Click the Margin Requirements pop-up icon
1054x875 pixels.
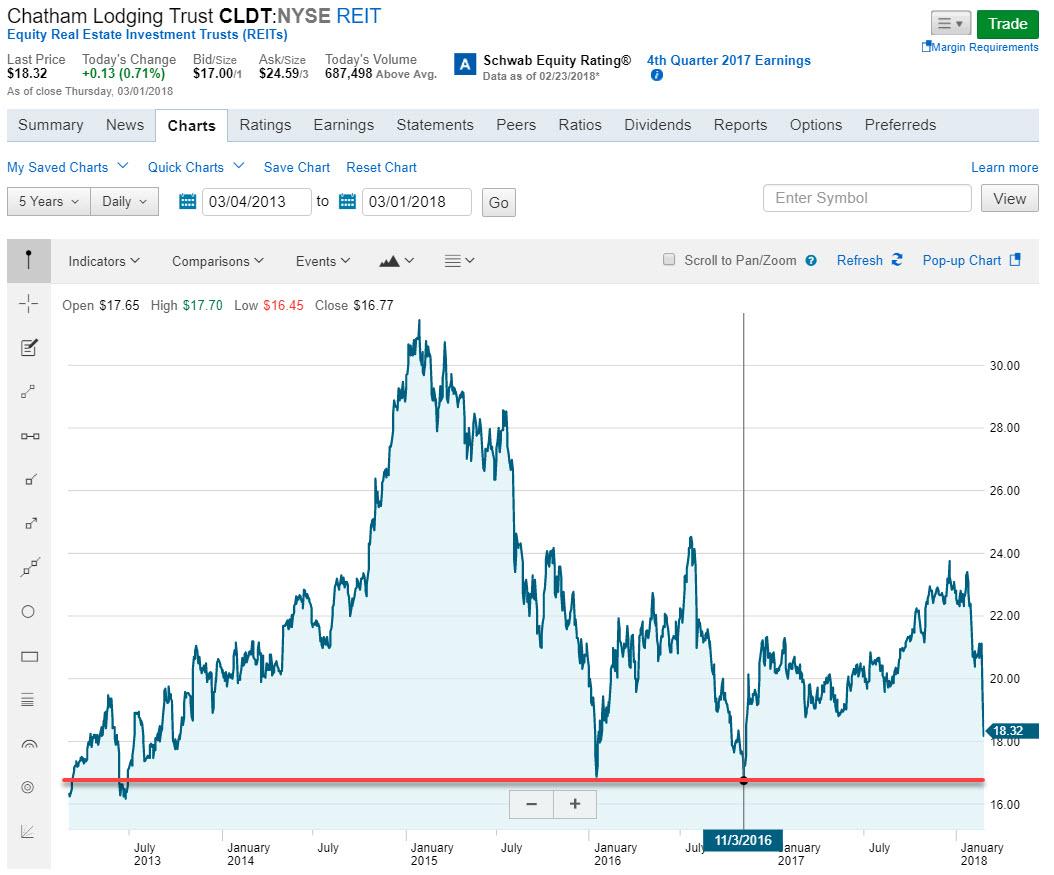pyautogui.click(x=926, y=46)
